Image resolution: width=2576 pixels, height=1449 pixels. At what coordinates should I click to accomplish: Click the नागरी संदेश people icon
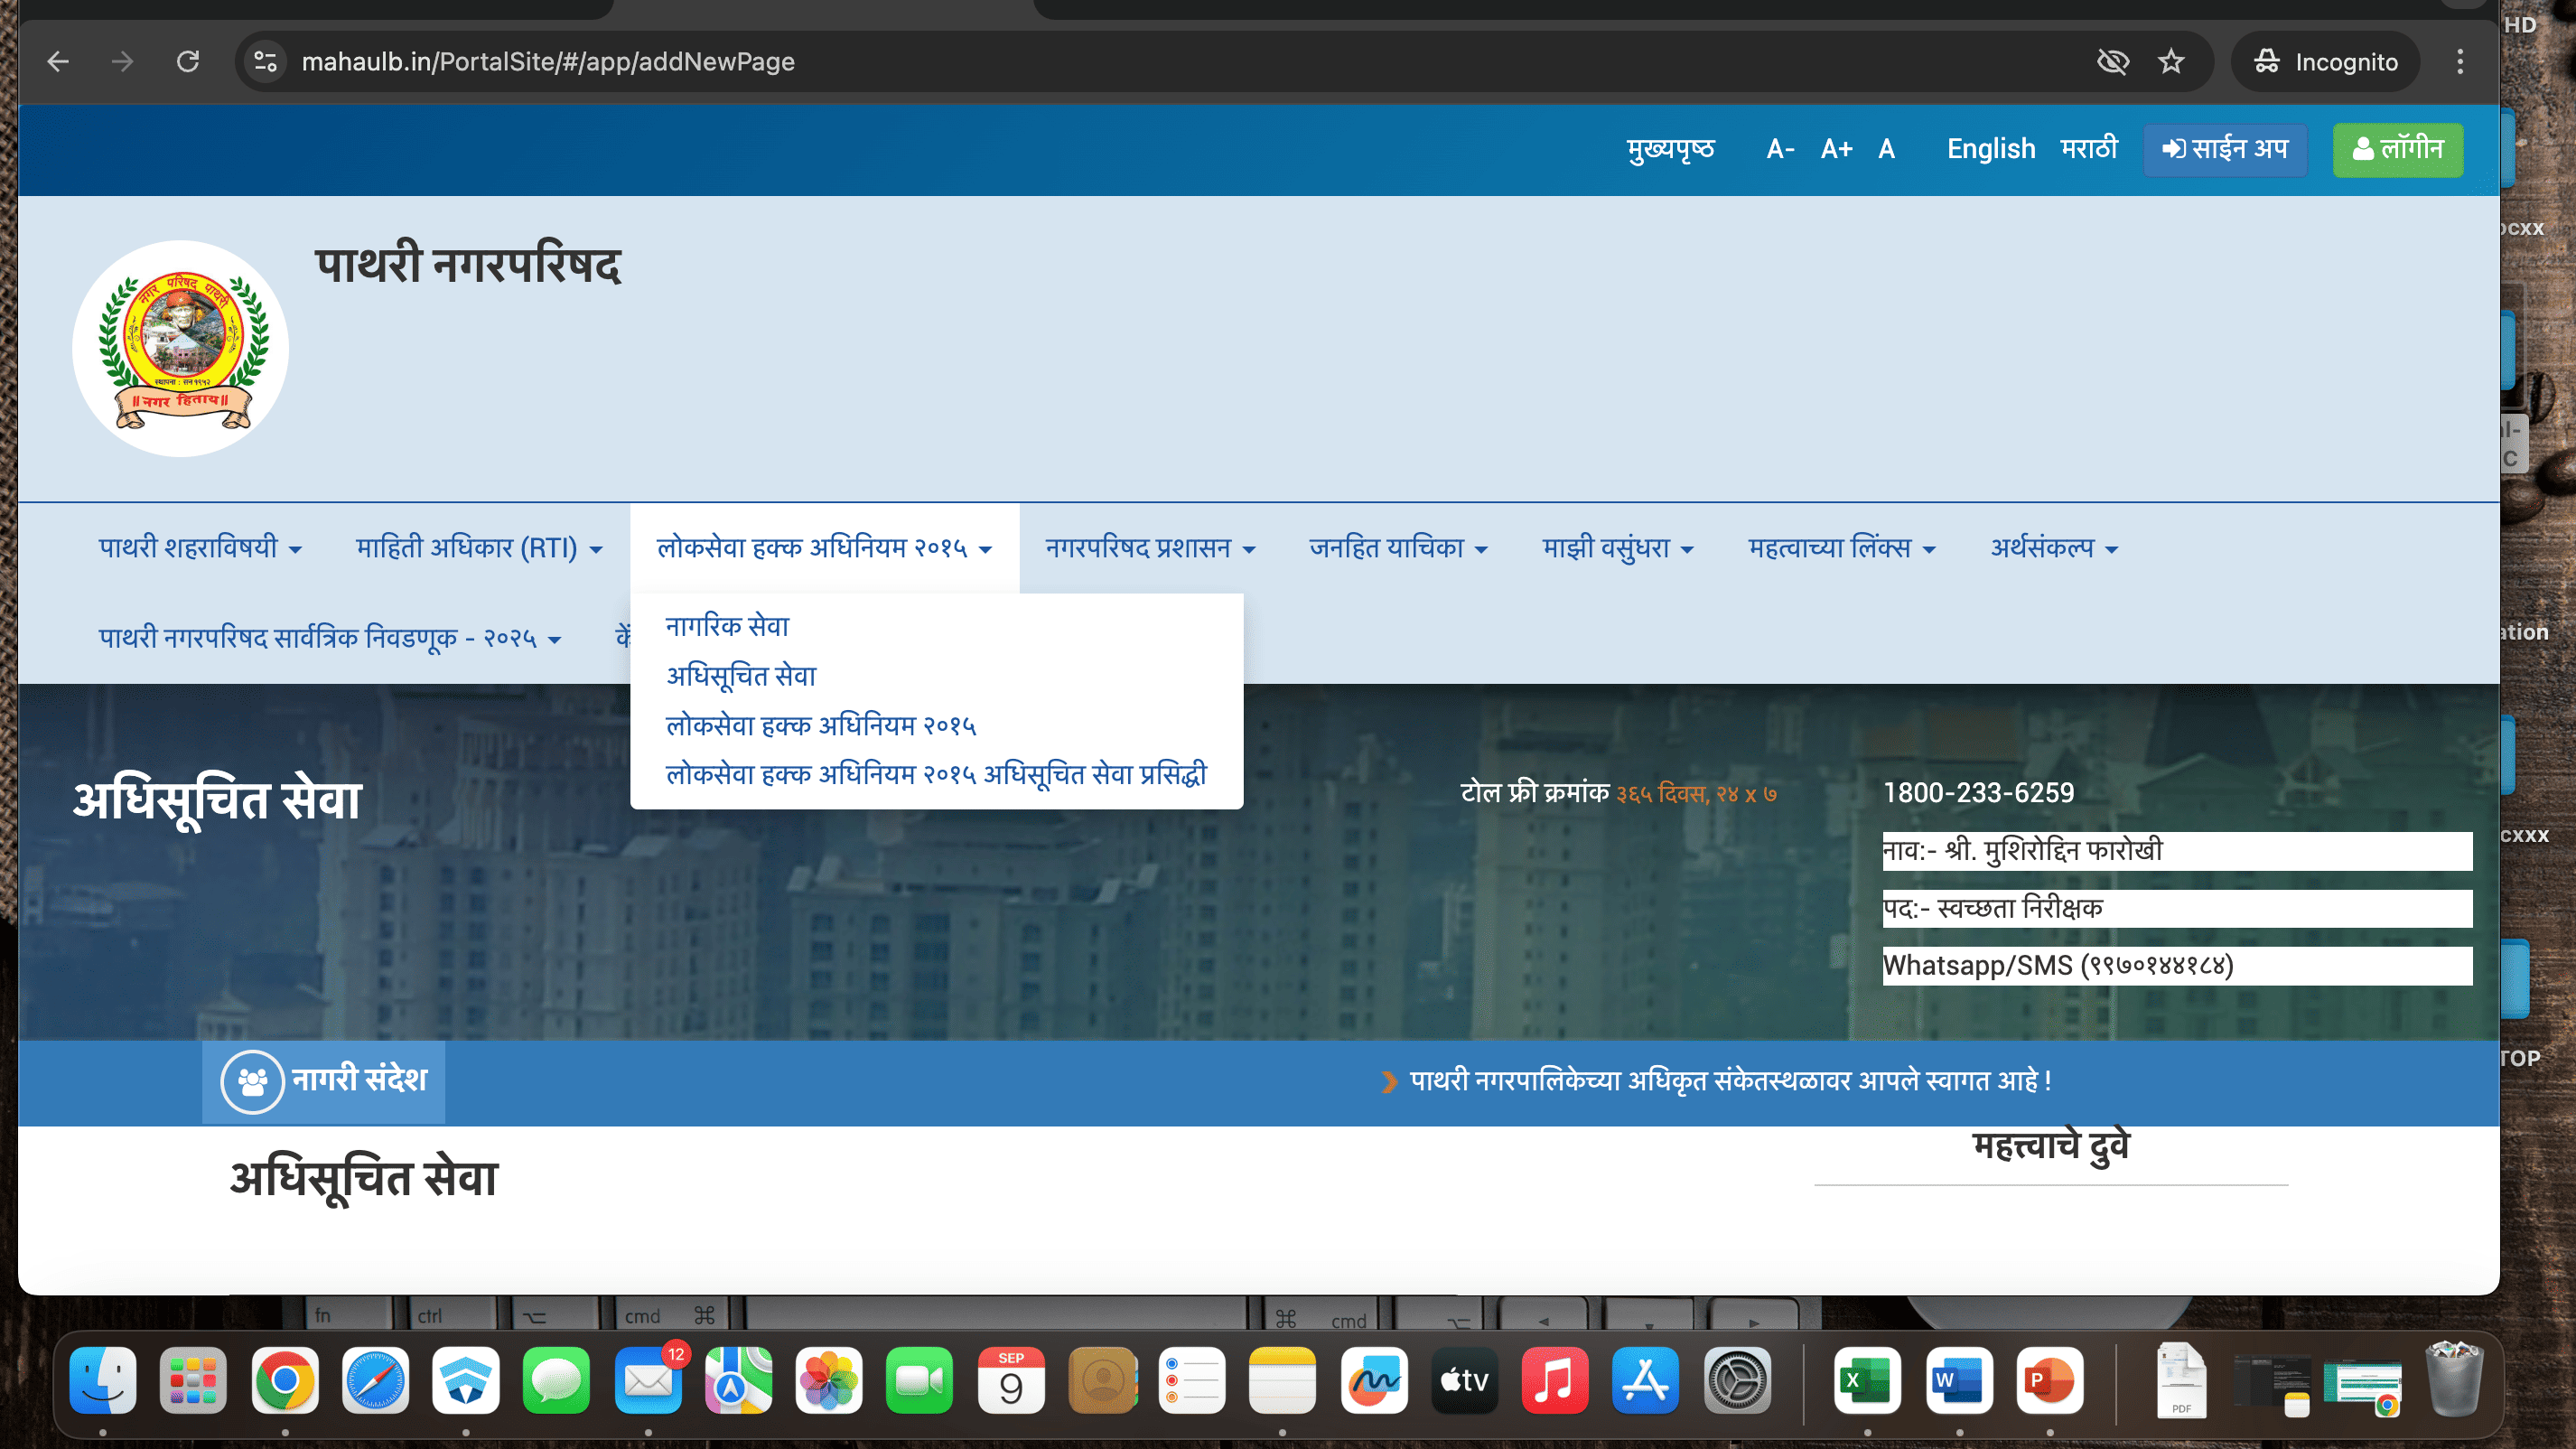pyautogui.click(x=252, y=1081)
